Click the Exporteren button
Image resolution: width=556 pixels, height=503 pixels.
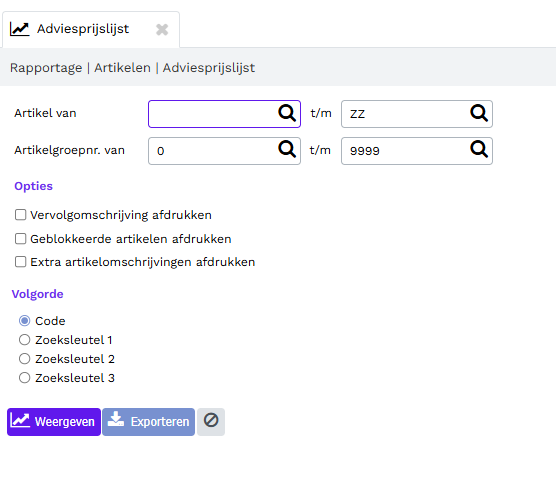[x=149, y=422]
